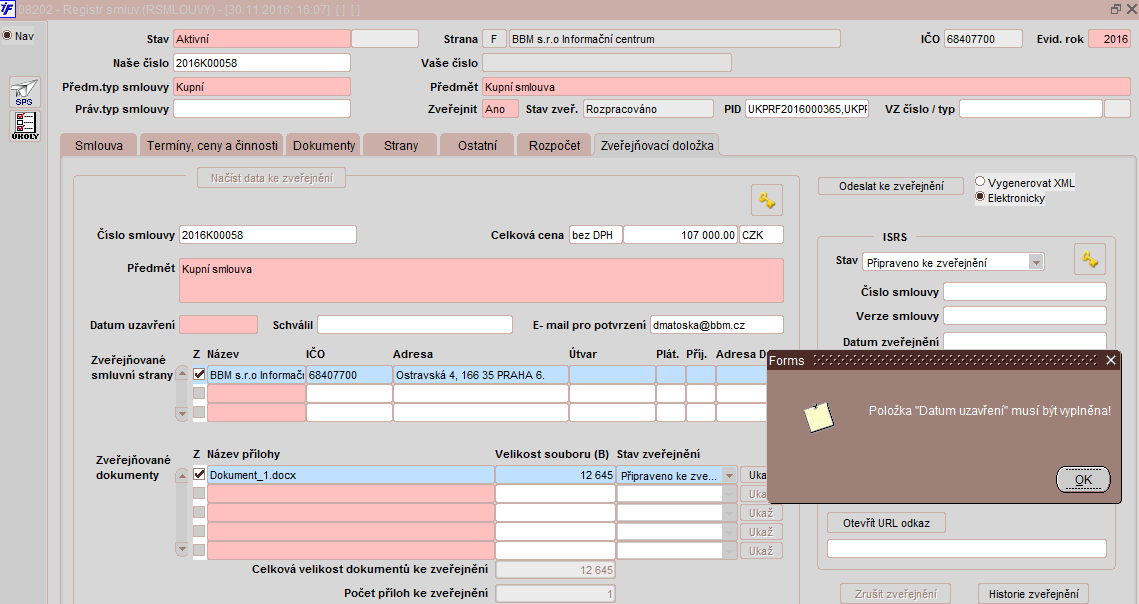Open the Stav zveřejnění dropdown for Dokument_1.docx
Image resolution: width=1139 pixels, height=604 pixels.
[729, 475]
